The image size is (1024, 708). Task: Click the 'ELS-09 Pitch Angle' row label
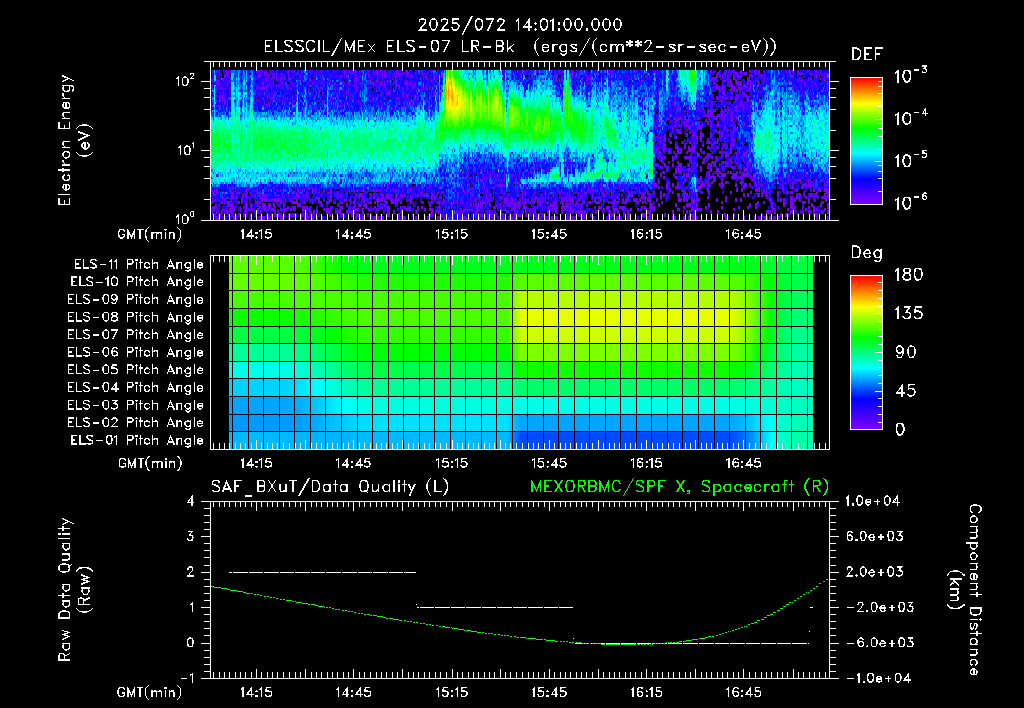click(136, 300)
